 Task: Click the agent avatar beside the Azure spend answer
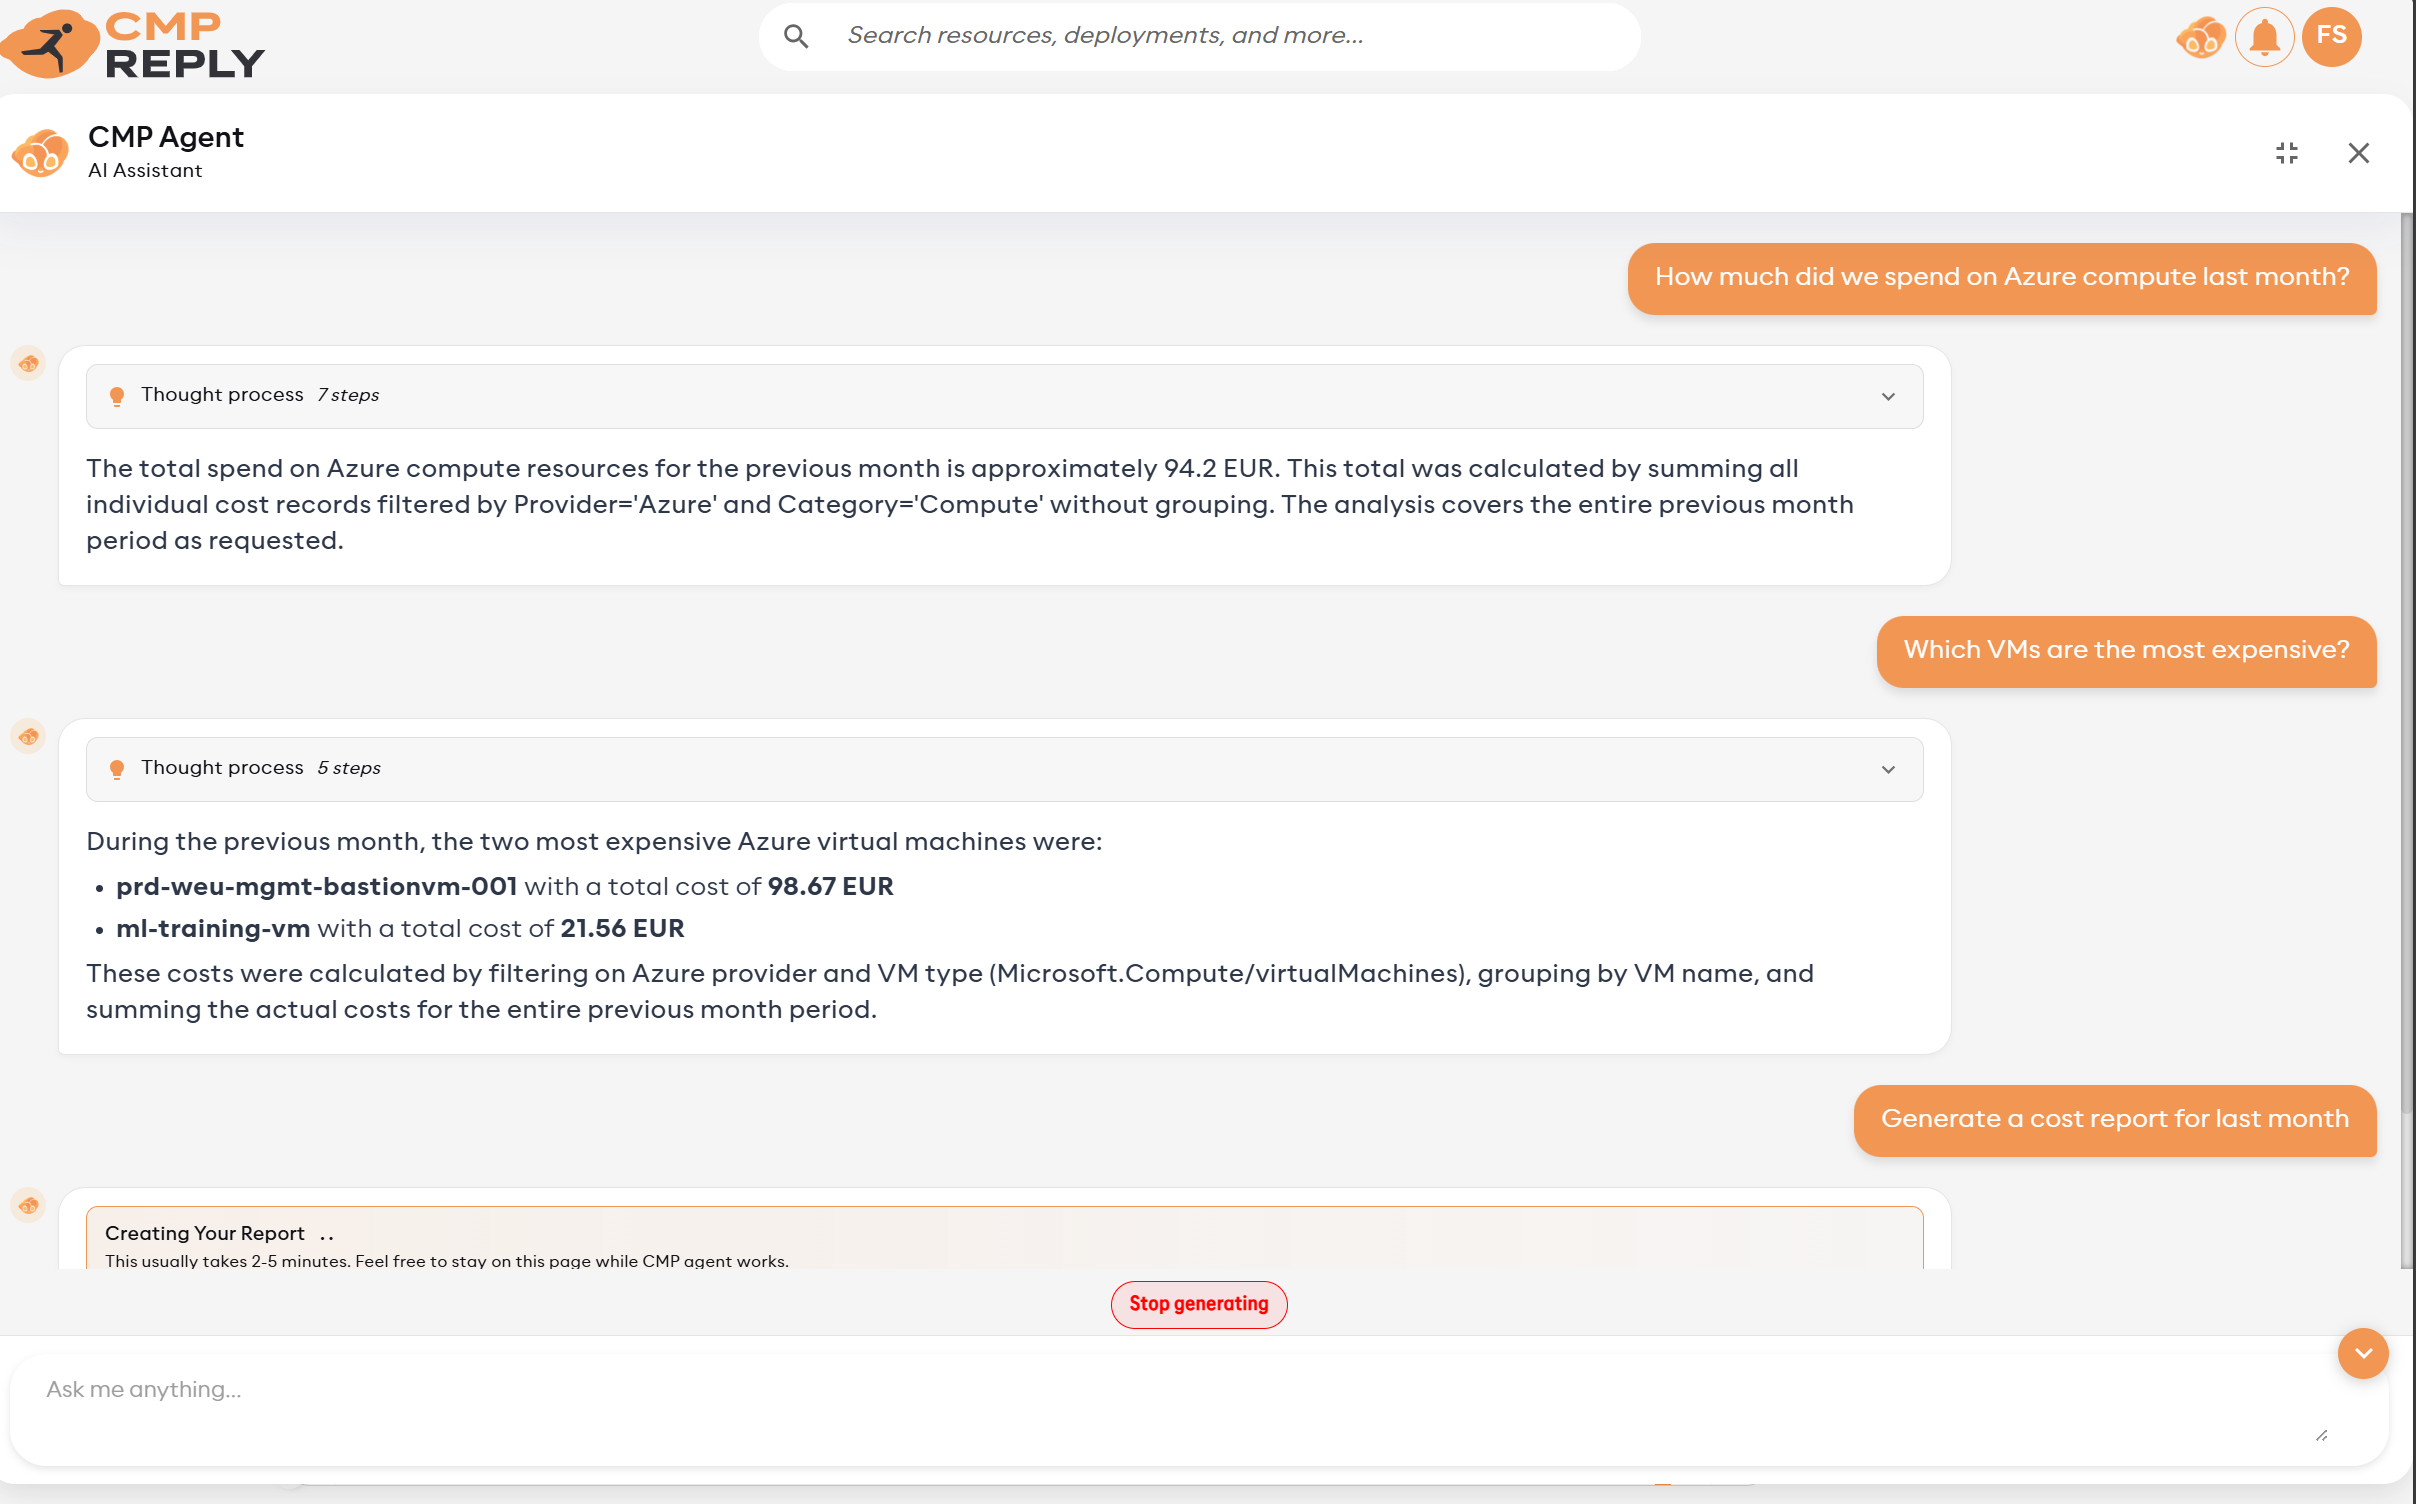tap(28, 364)
